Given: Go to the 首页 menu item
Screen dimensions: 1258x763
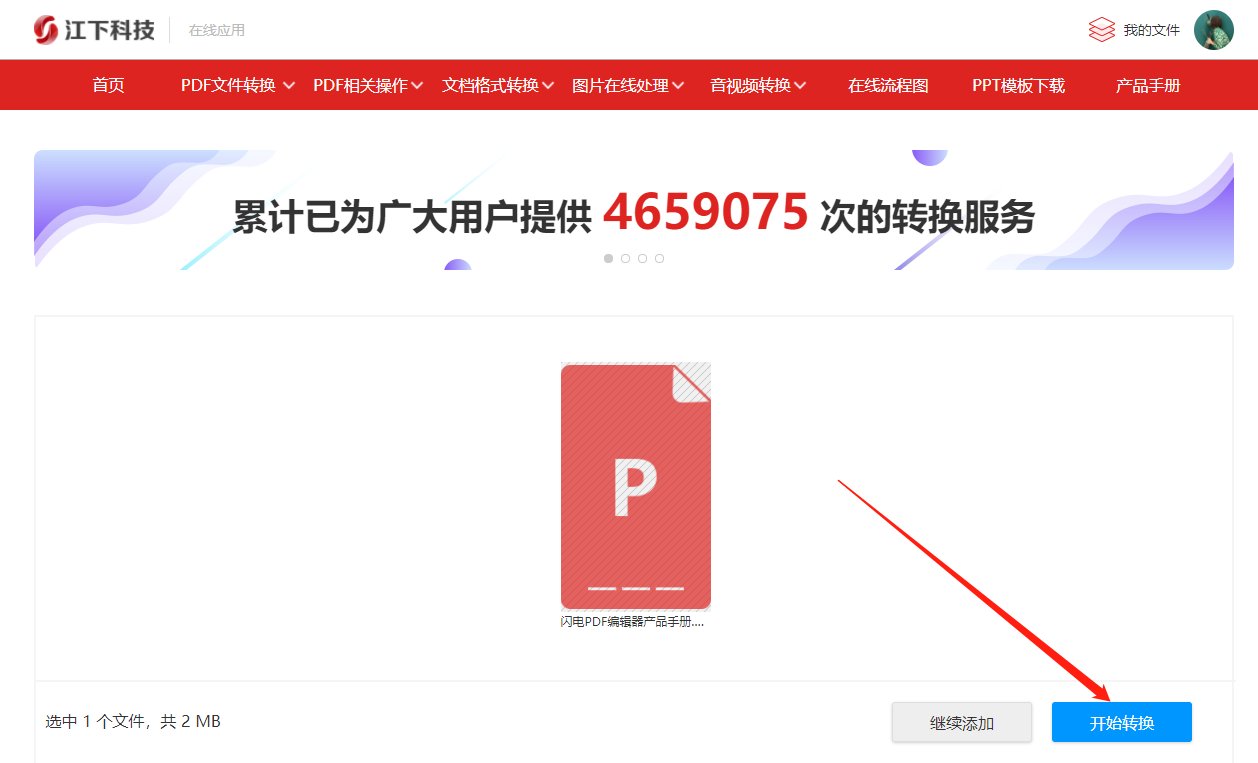Looking at the screenshot, I should coord(107,85).
